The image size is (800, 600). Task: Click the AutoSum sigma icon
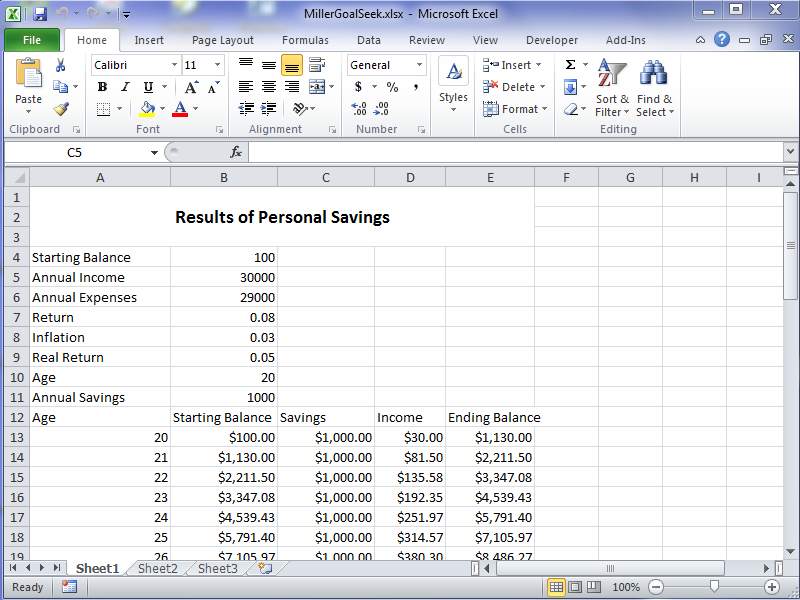coord(570,65)
